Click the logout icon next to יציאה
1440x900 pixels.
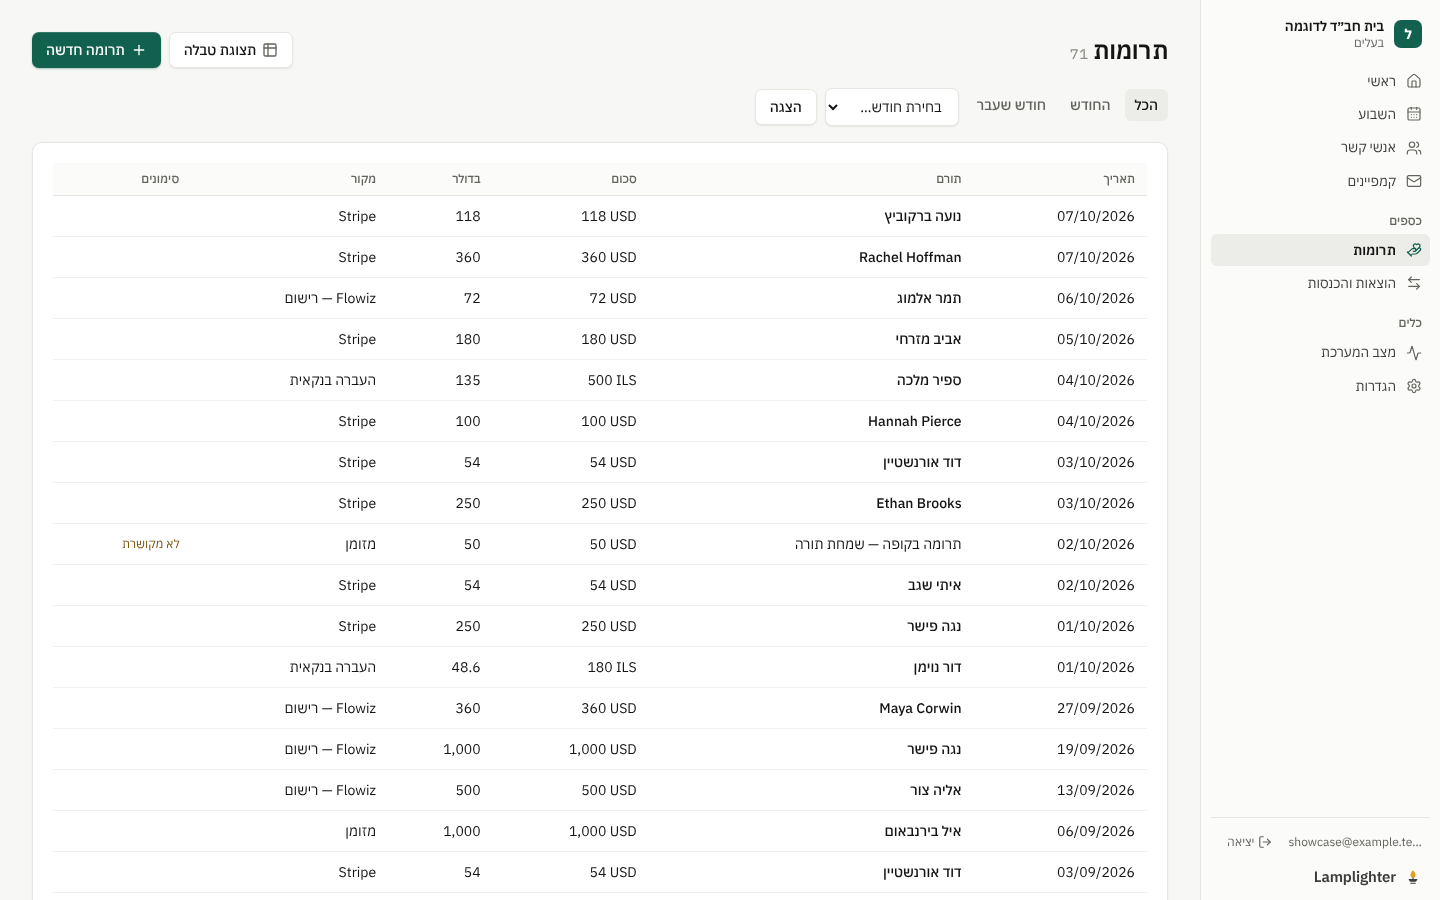tap(1265, 842)
